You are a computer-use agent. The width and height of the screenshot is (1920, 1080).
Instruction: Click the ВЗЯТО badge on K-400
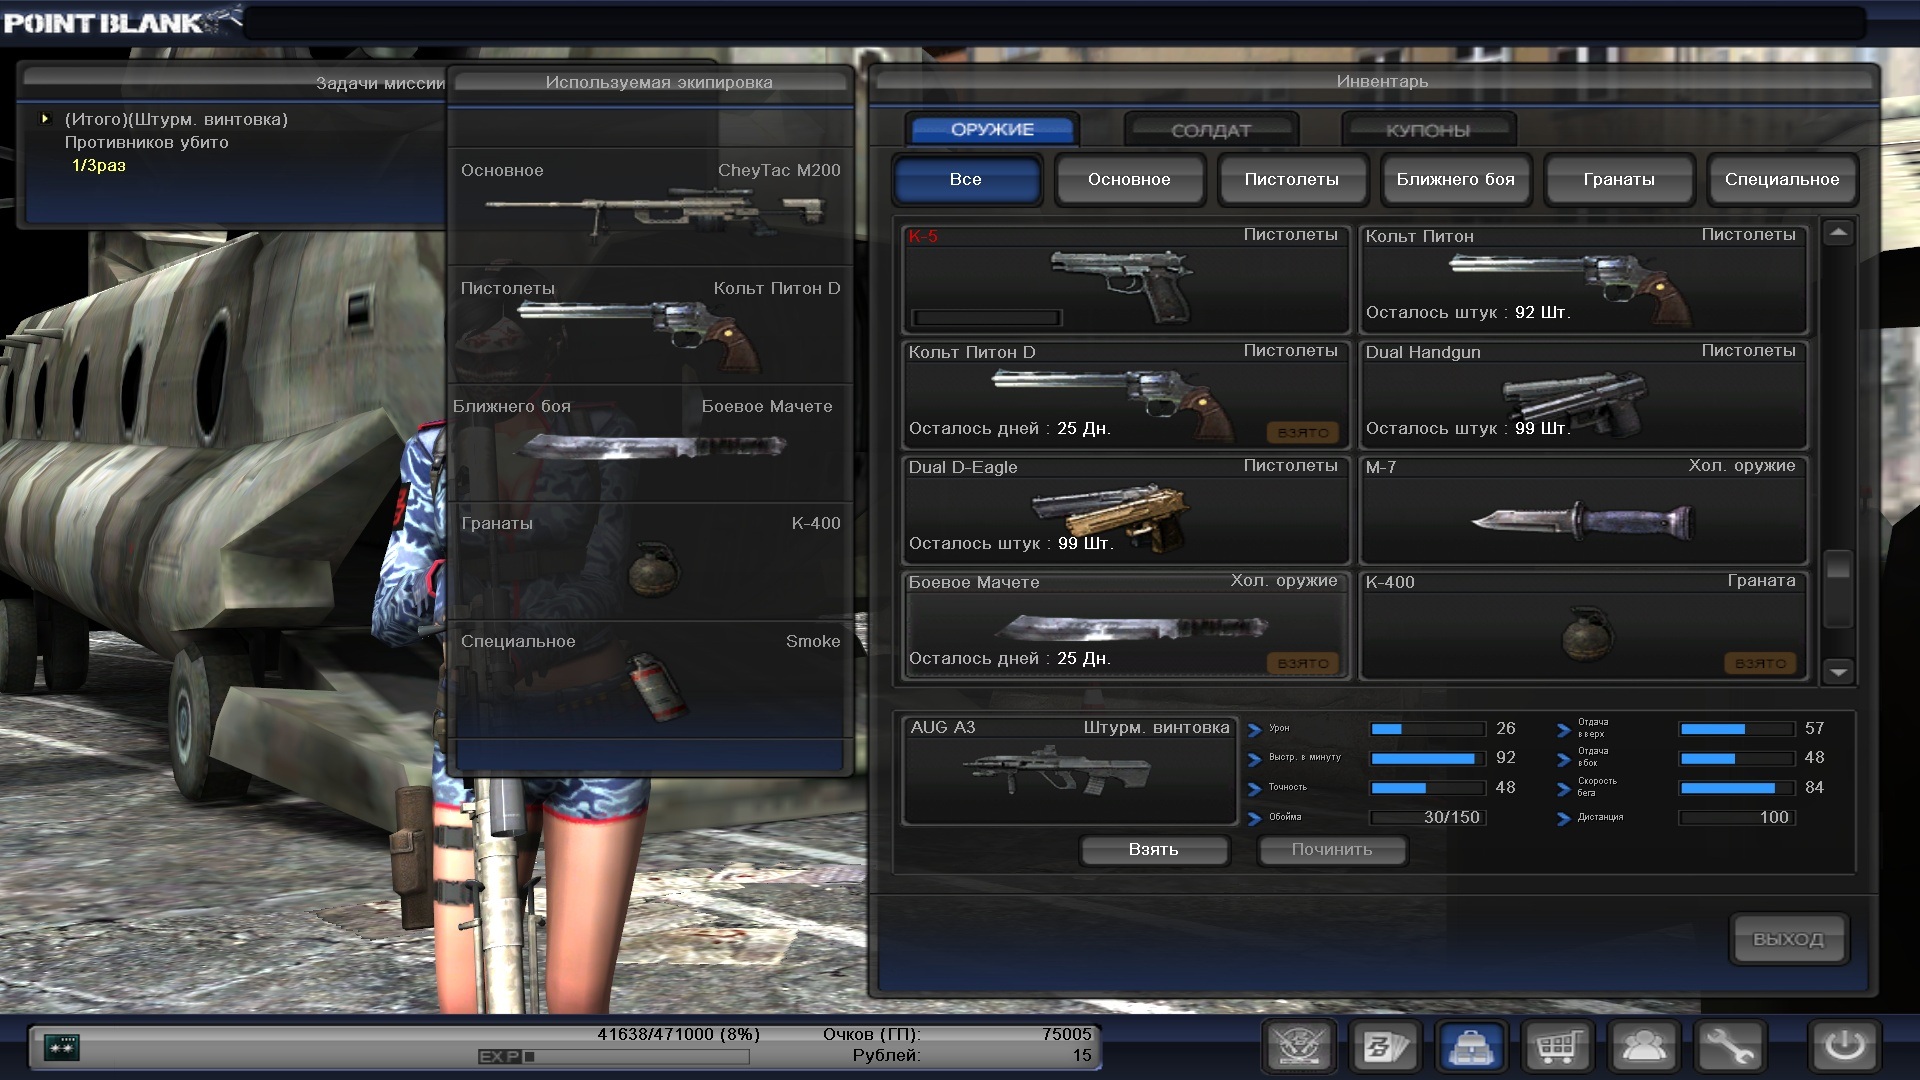[x=1760, y=663]
